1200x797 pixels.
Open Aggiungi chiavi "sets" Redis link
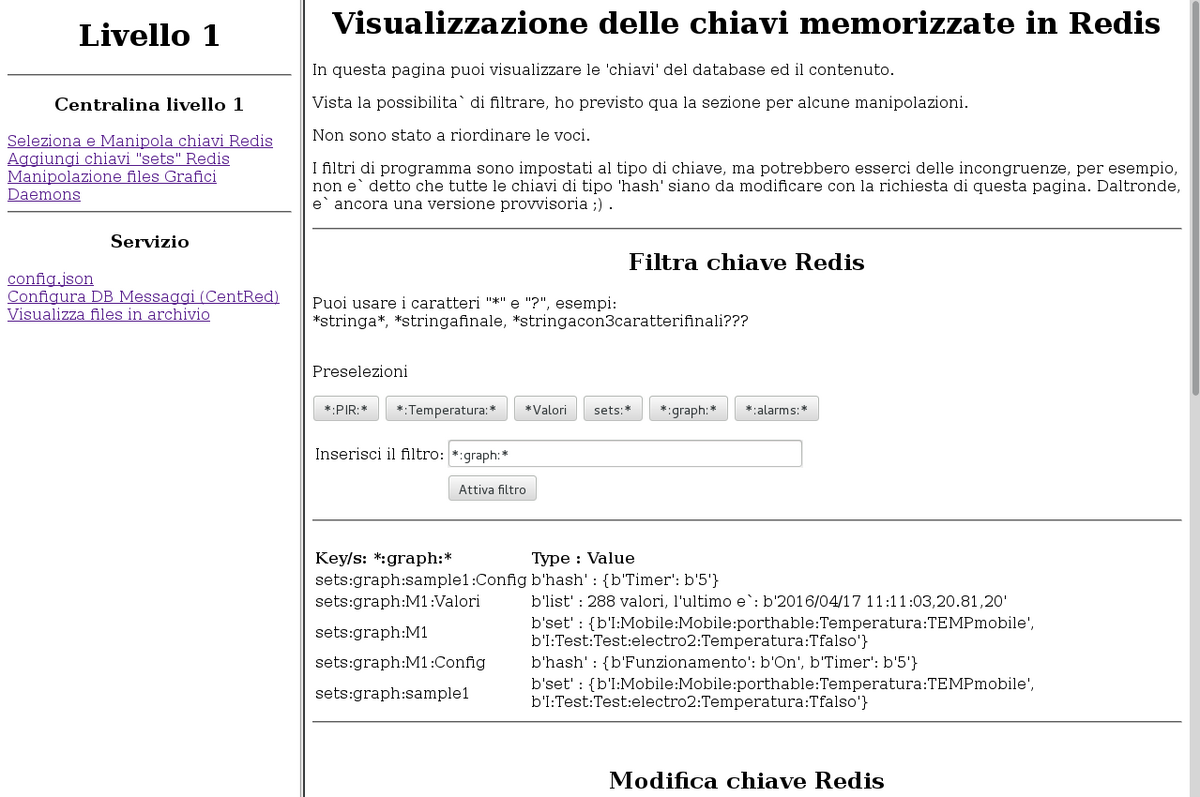pyautogui.click(x=118, y=159)
